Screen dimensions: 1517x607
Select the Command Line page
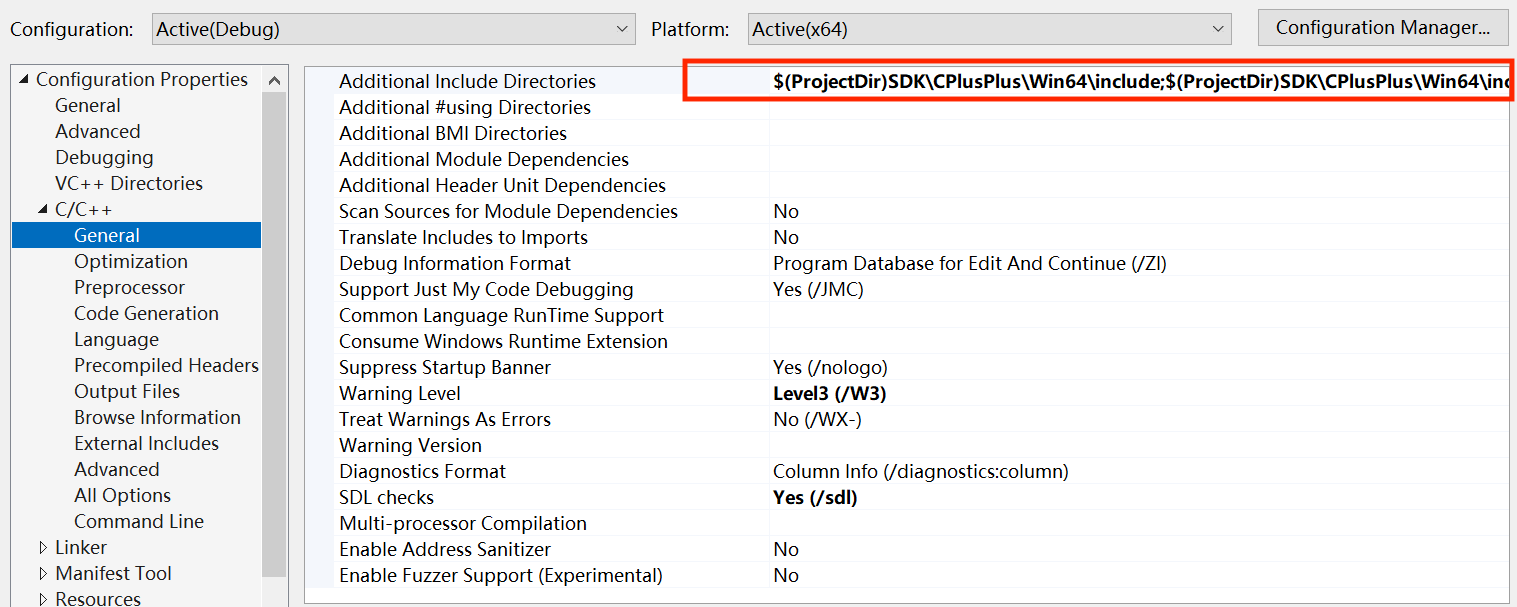pos(138,522)
